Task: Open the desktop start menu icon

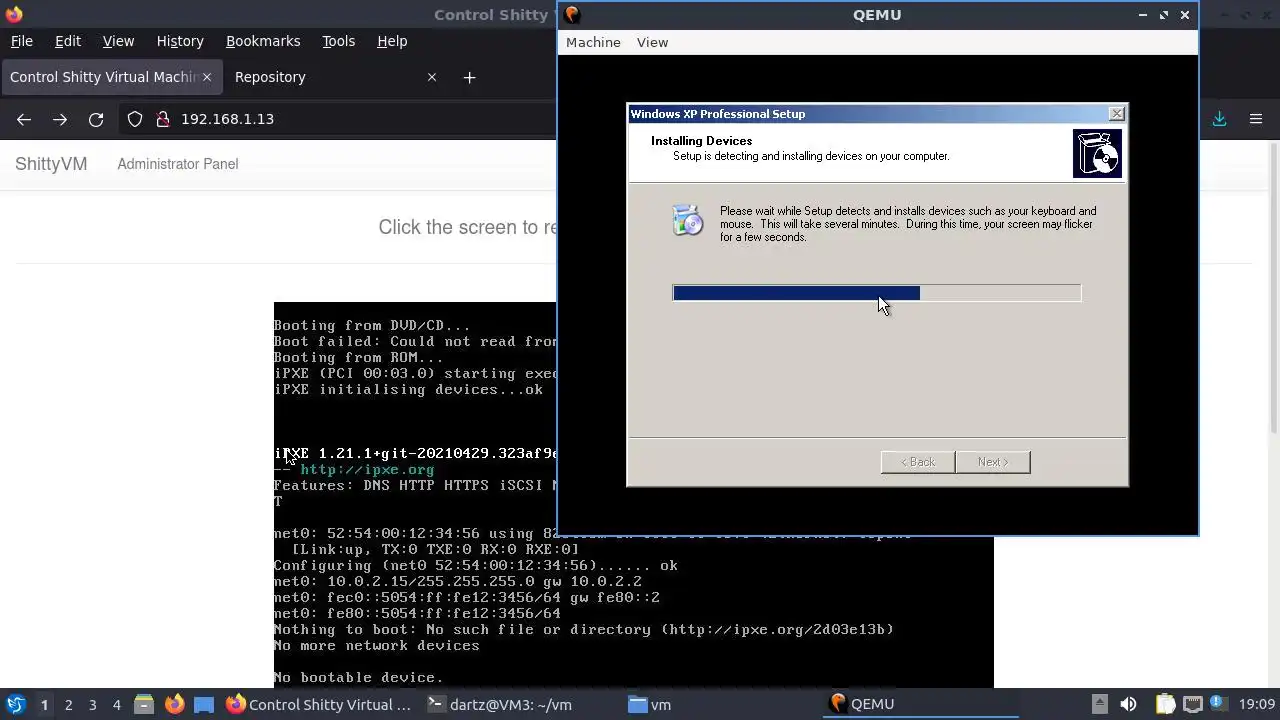Action: tap(16, 704)
